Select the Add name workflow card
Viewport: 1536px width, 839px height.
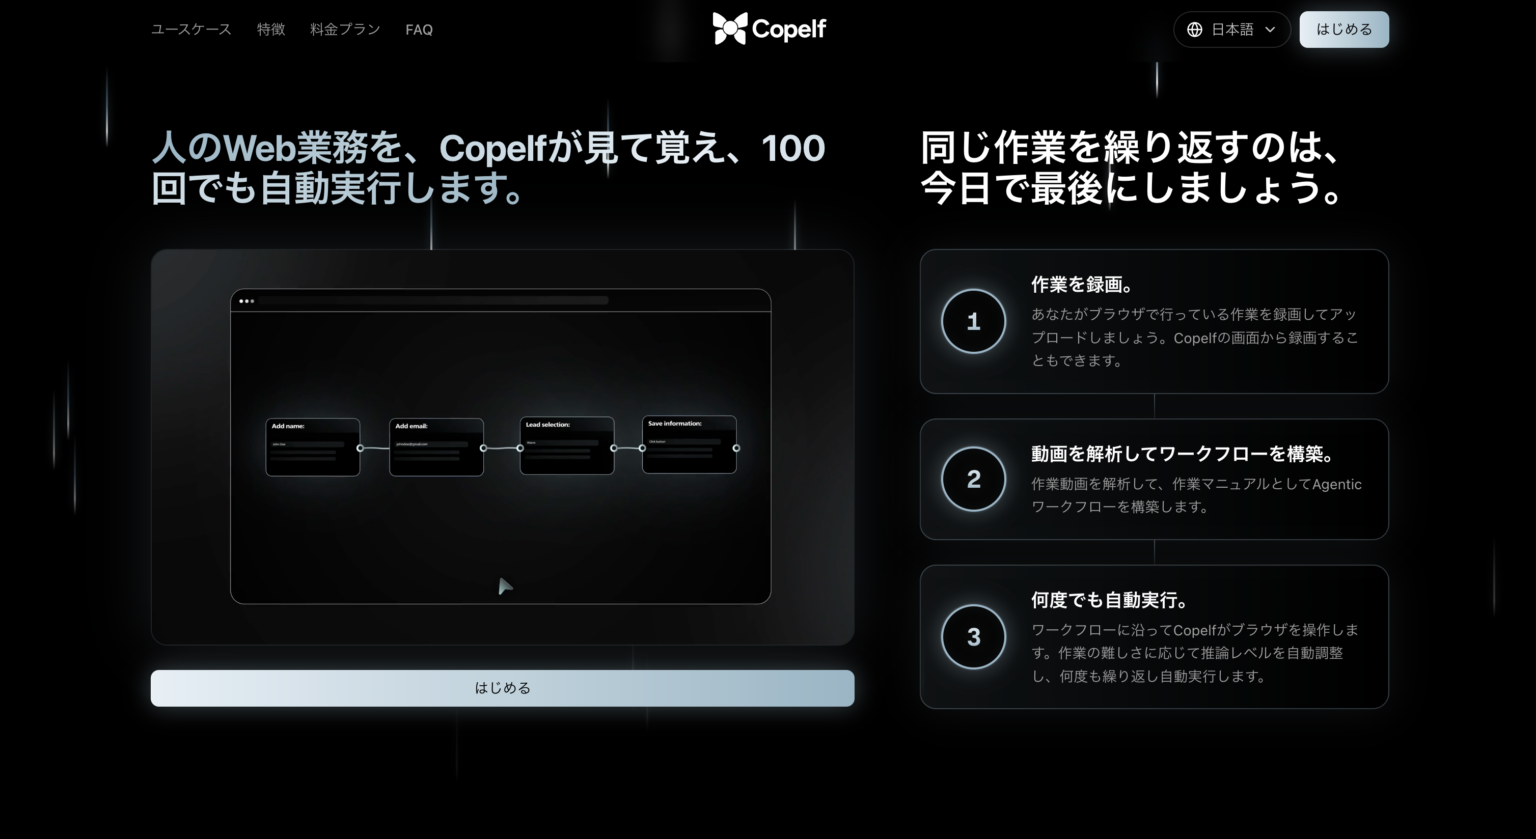(x=312, y=447)
